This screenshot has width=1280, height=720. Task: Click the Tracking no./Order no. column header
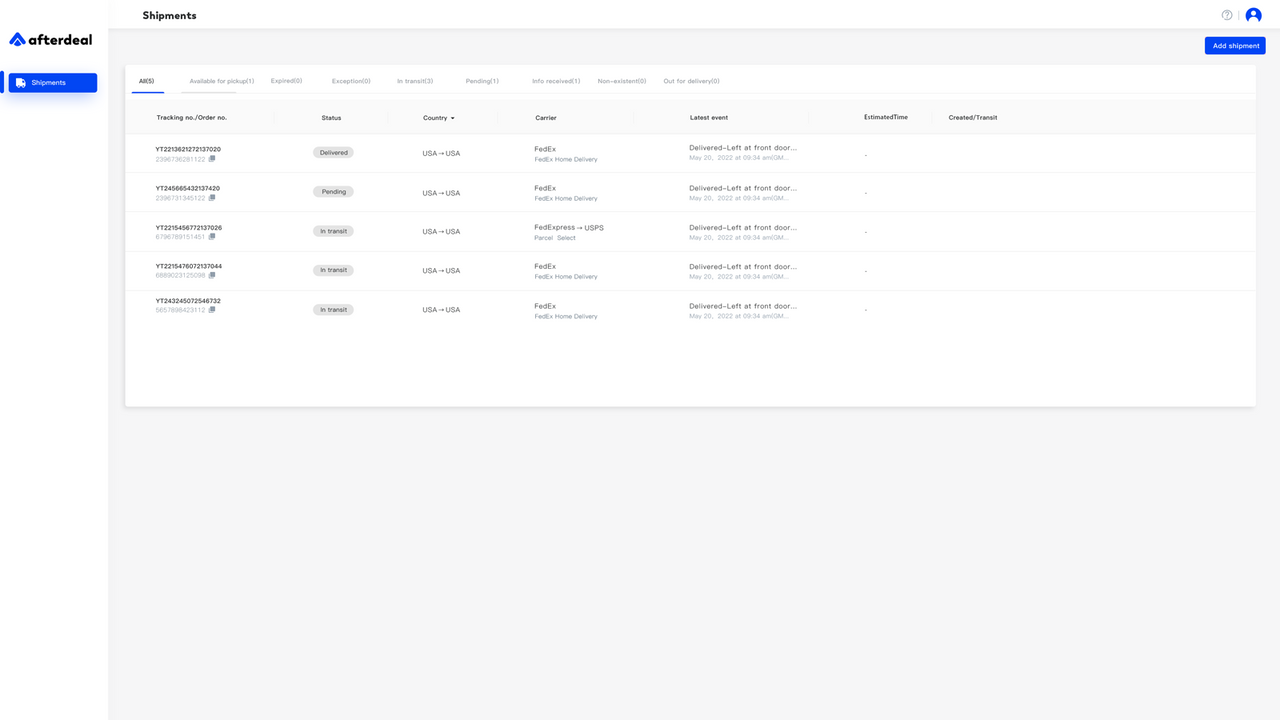click(x=192, y=118)
